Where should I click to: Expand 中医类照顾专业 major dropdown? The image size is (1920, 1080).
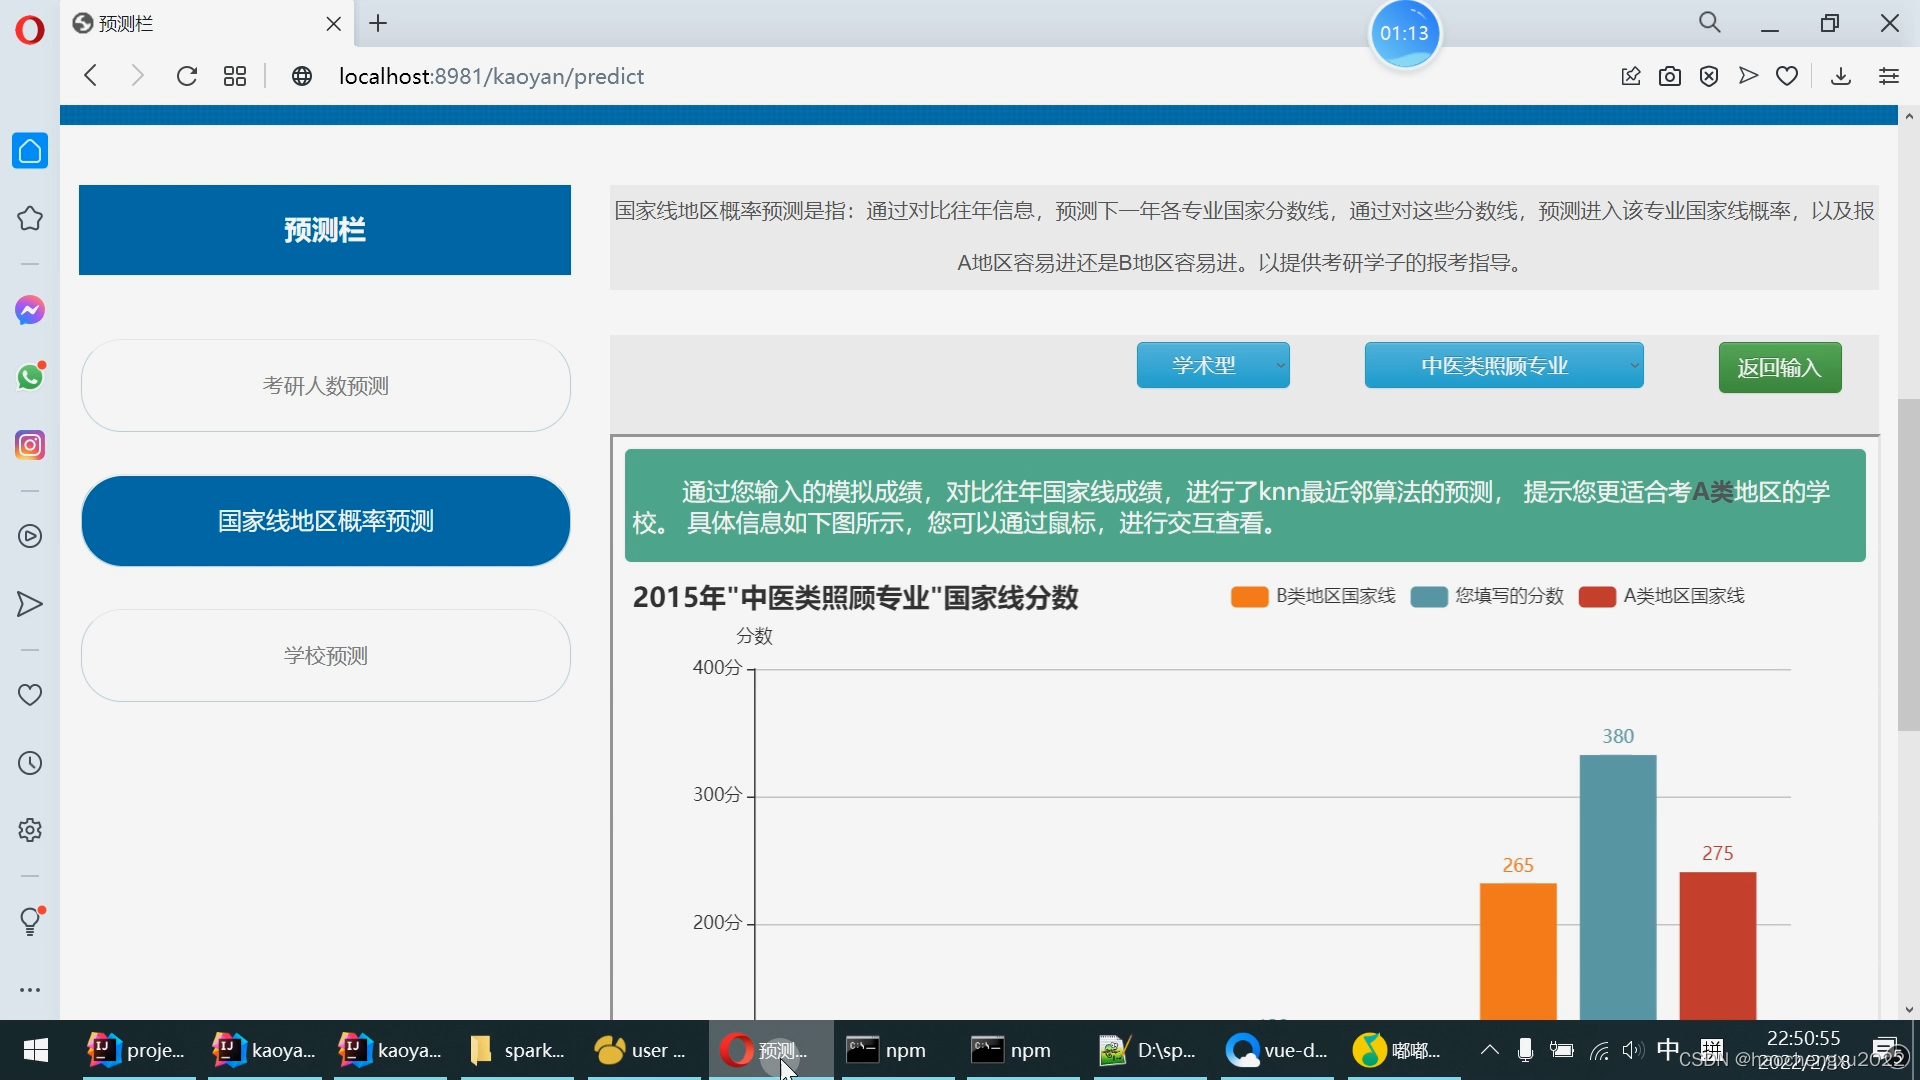1503,366
